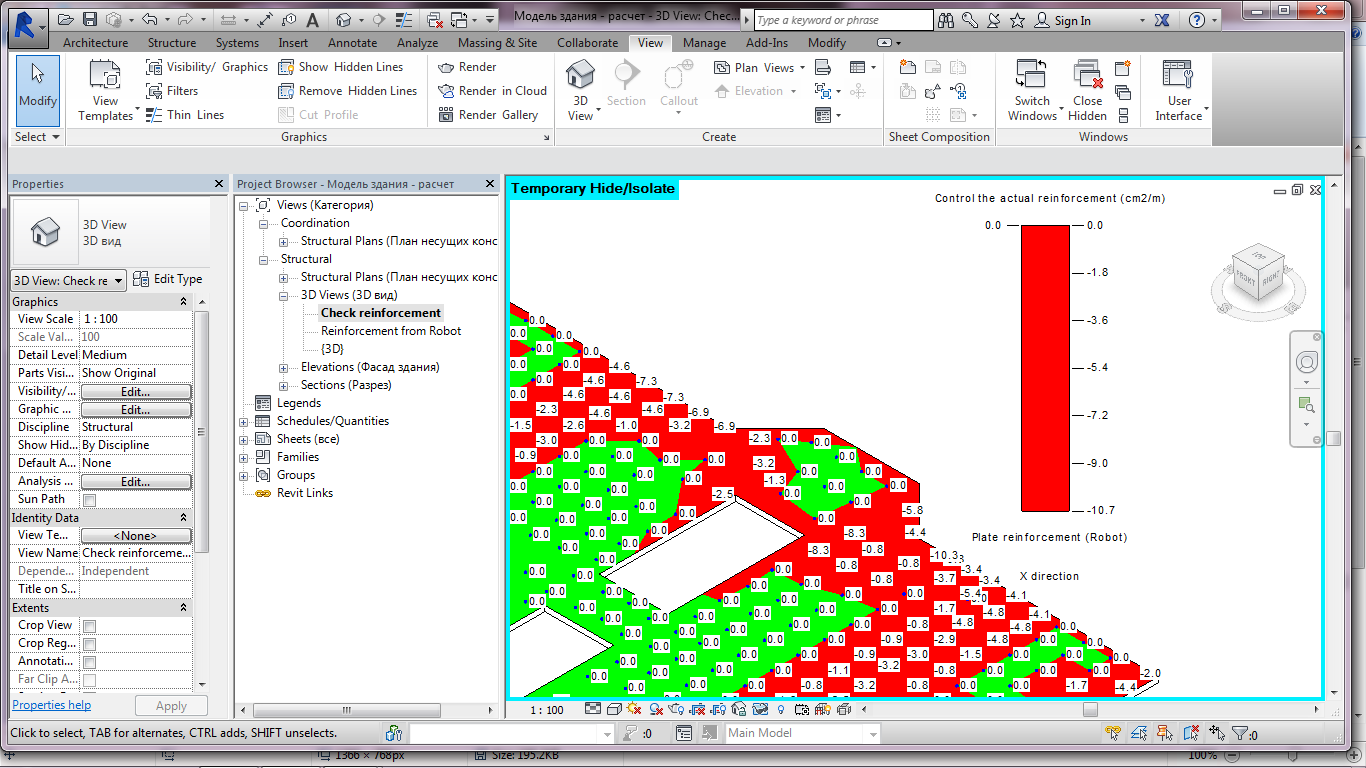
Task: Click Apply in the Properties palette
Action: [171, 705]
